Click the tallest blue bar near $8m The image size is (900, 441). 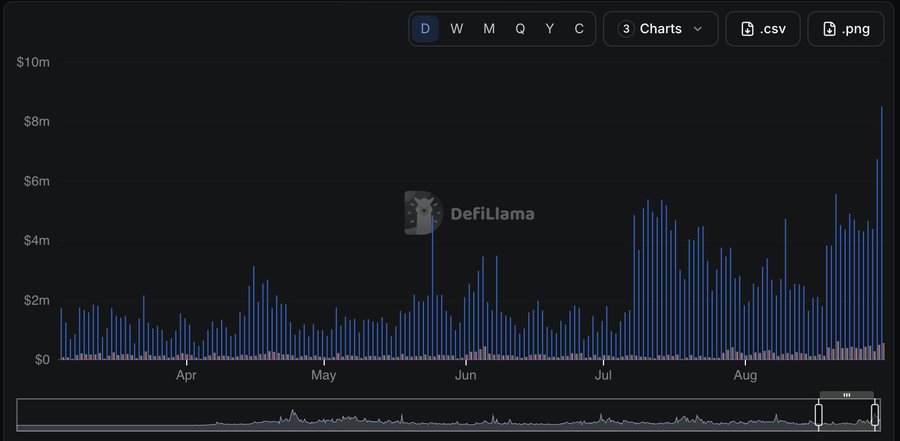pos(882,233)
